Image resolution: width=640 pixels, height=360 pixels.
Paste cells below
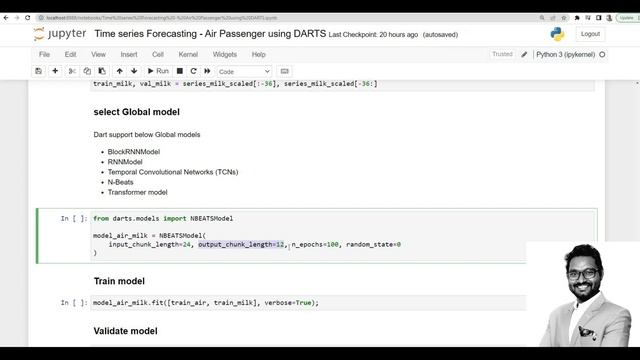102,71
